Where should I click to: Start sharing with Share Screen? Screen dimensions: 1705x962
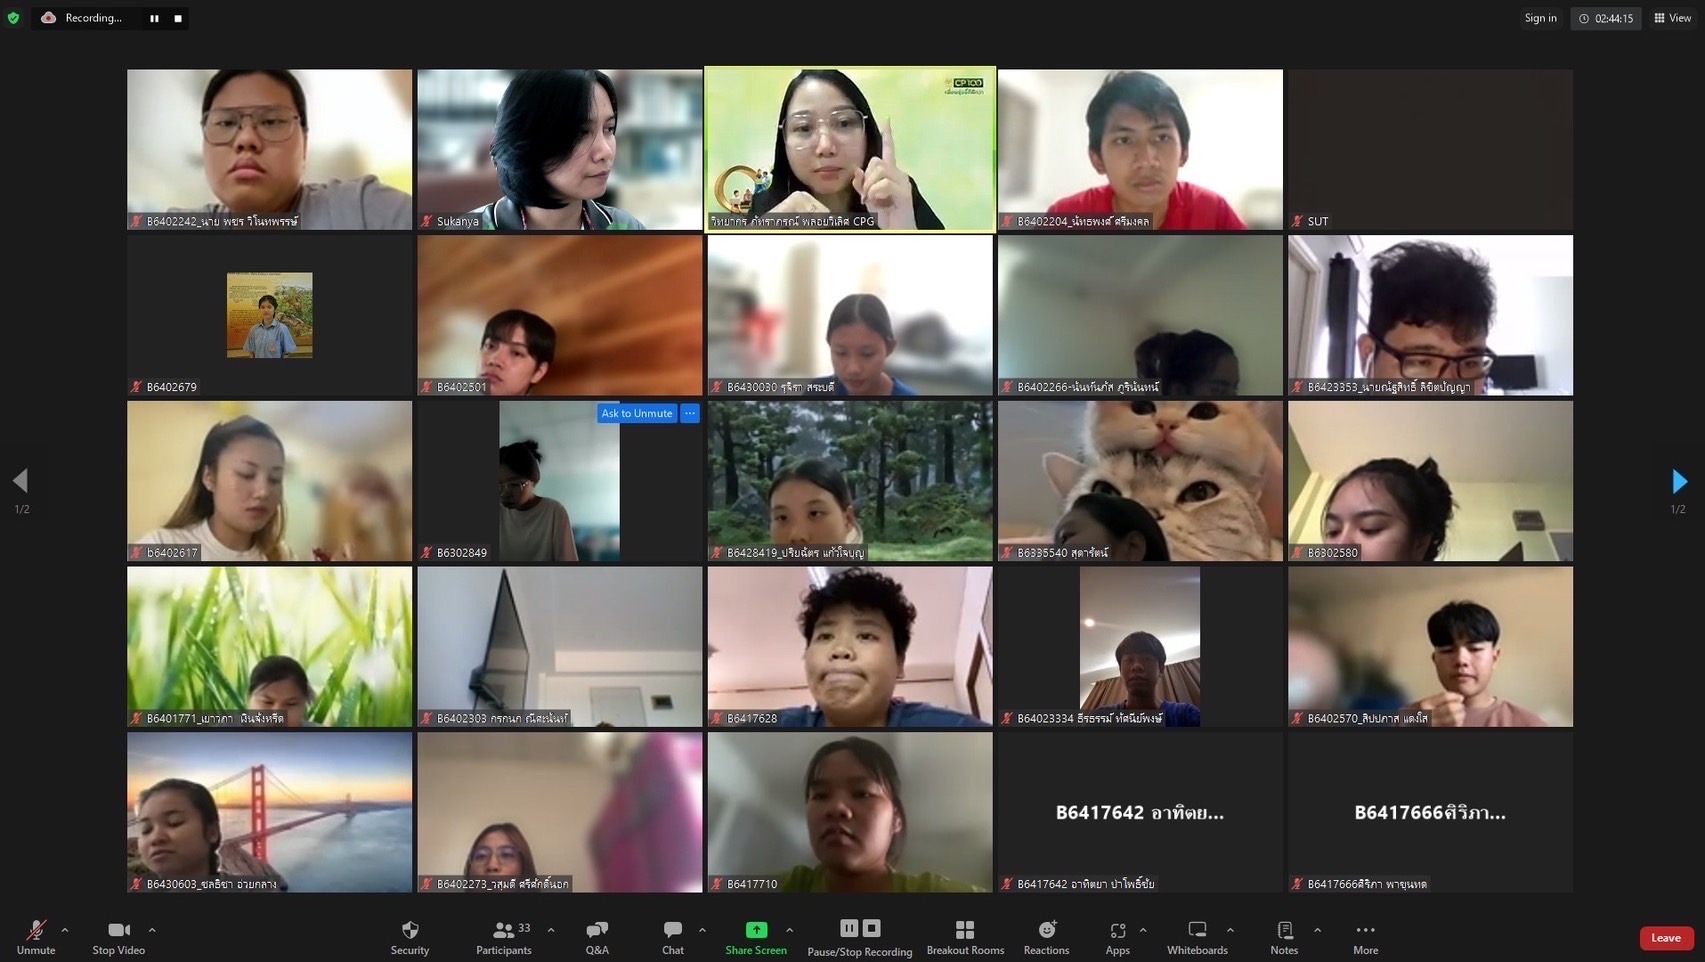click(756, 937)
